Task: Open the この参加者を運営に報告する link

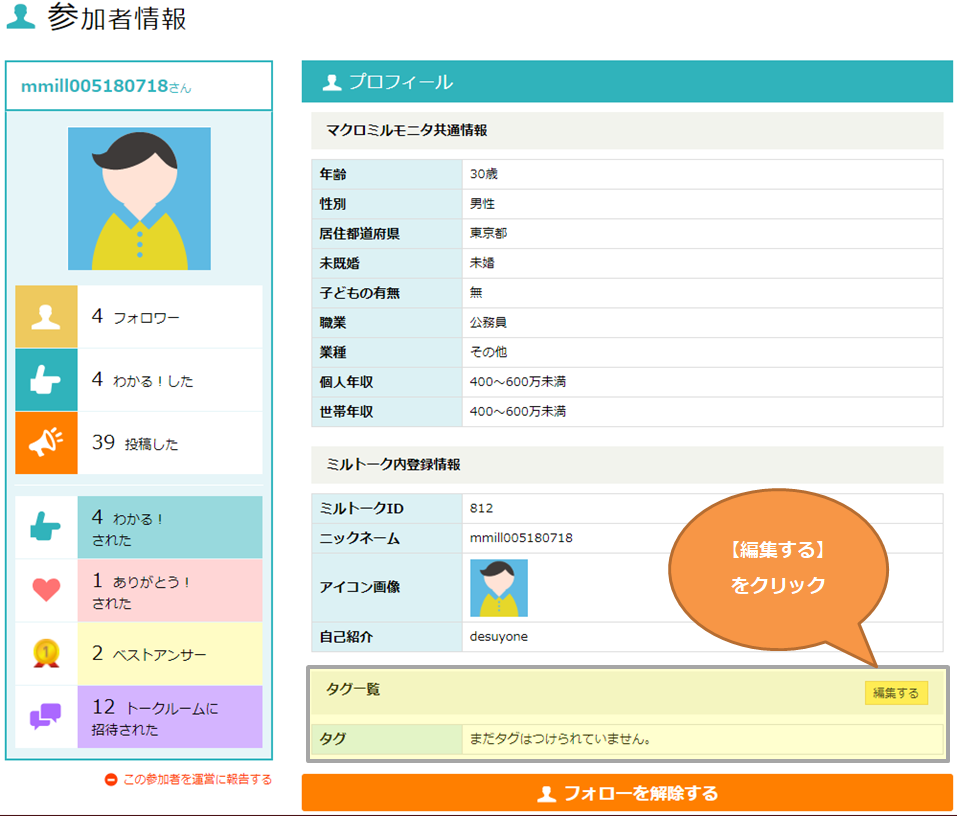Action: click(196, 780)
